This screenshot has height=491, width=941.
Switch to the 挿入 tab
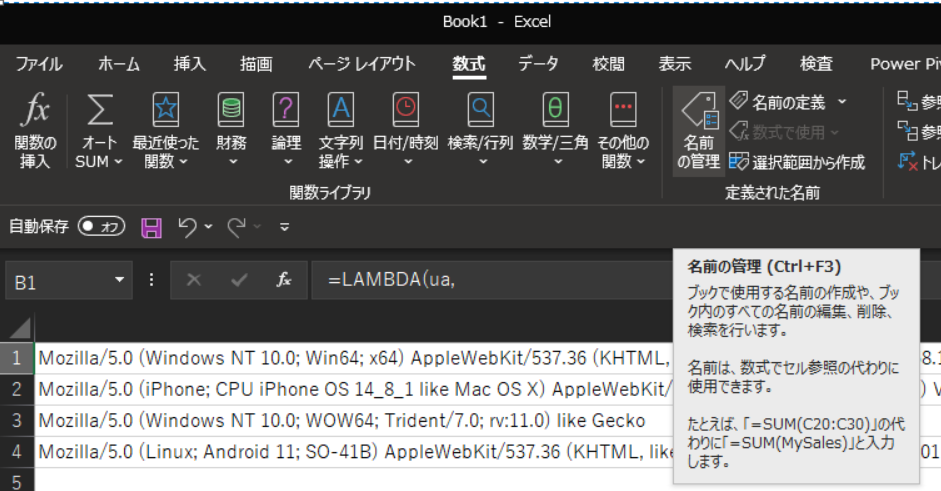[x=190, y=64]
